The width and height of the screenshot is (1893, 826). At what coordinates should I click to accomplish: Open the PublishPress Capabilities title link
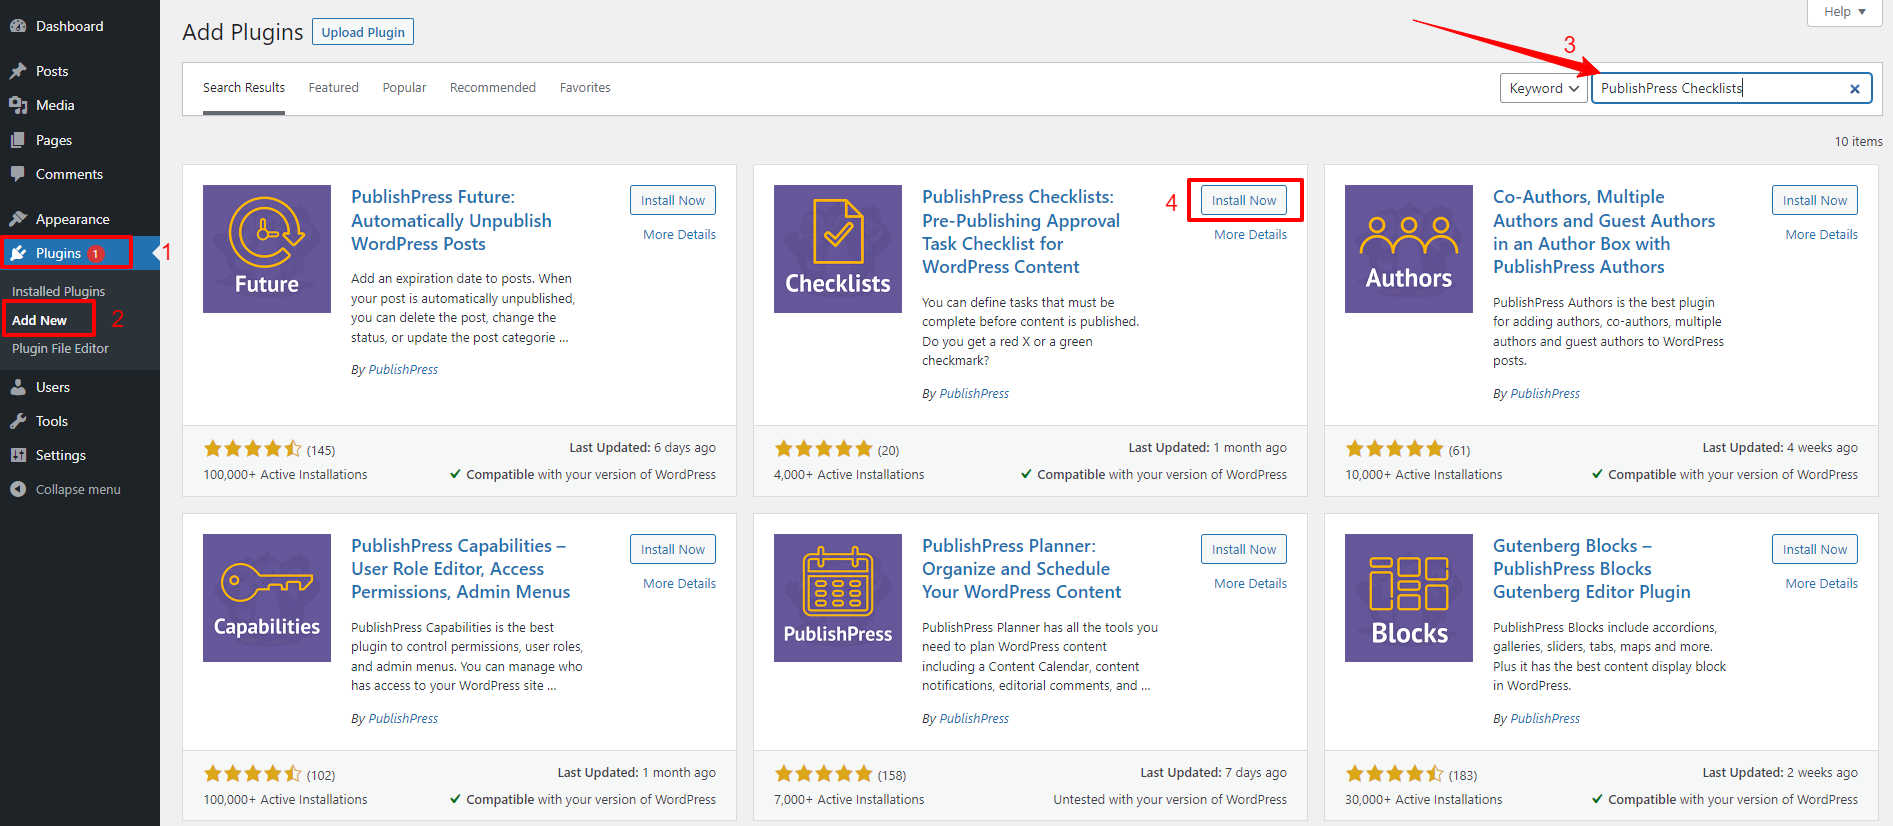pyautogui.click(x=460, y=569)
